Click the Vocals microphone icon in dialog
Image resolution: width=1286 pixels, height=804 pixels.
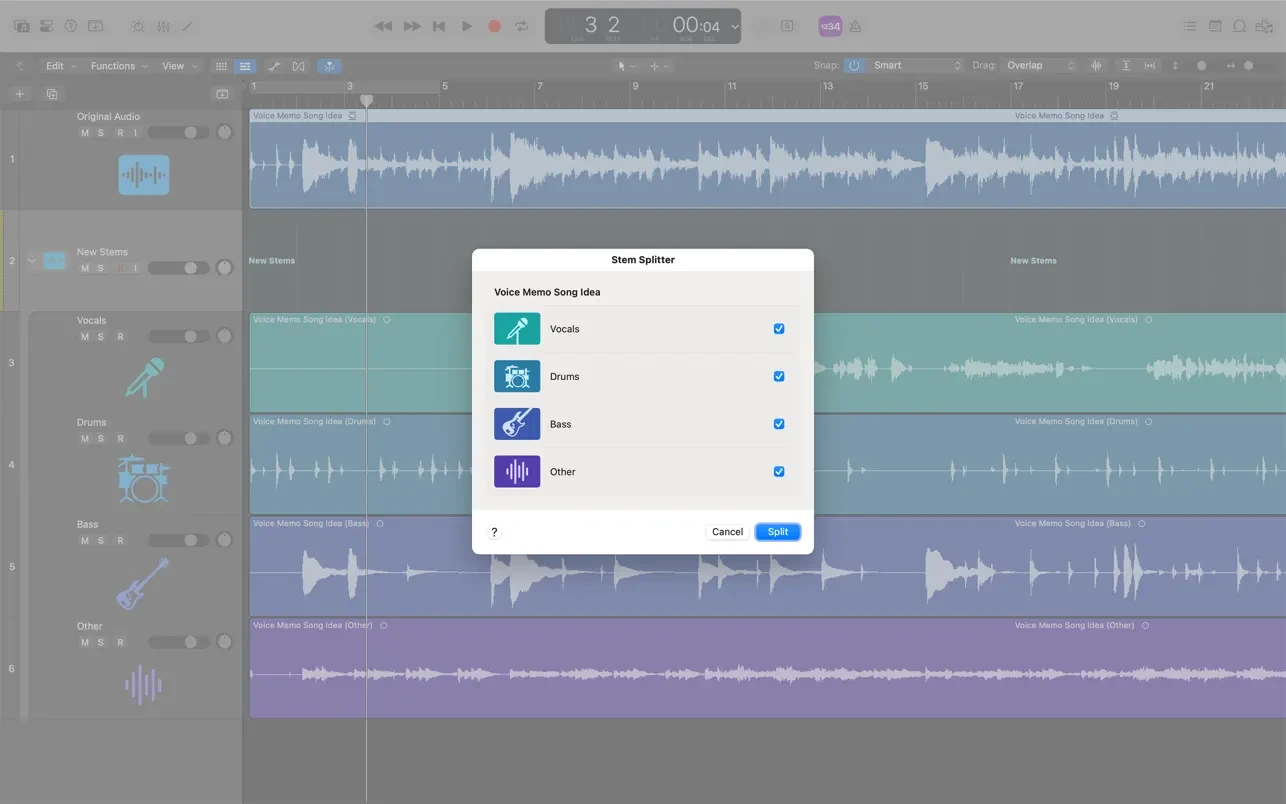(x=517, y=329)
